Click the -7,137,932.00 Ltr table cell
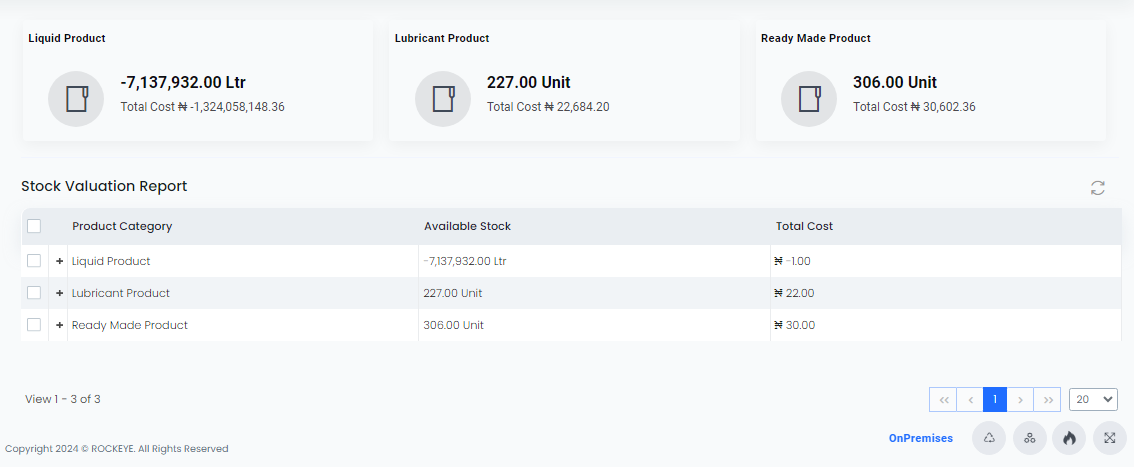 [594, 261]
